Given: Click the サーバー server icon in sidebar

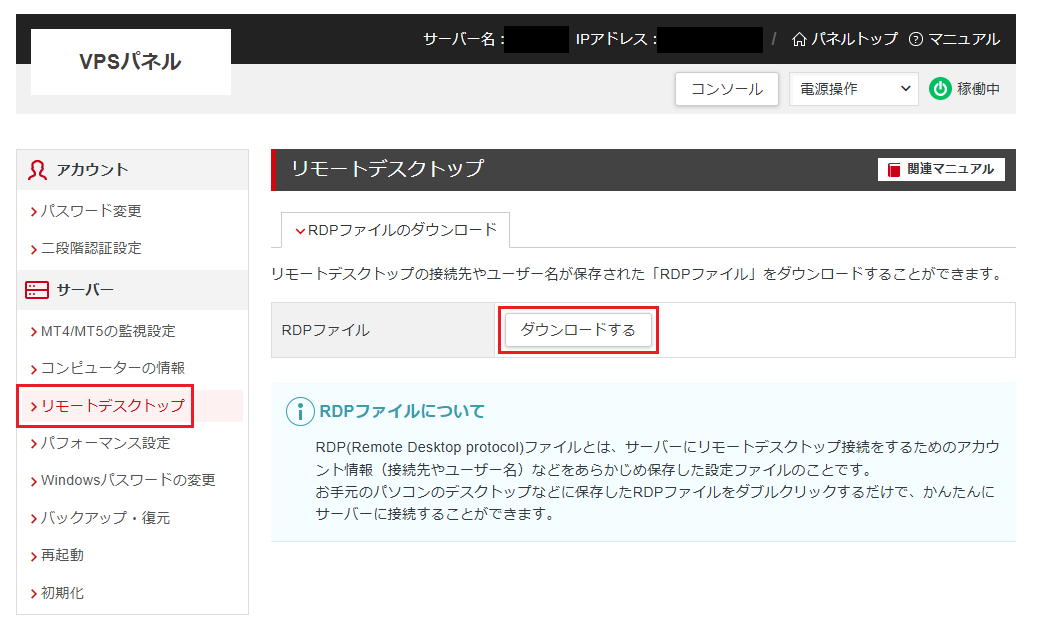Looking at the screenshot, I should 37,290.
